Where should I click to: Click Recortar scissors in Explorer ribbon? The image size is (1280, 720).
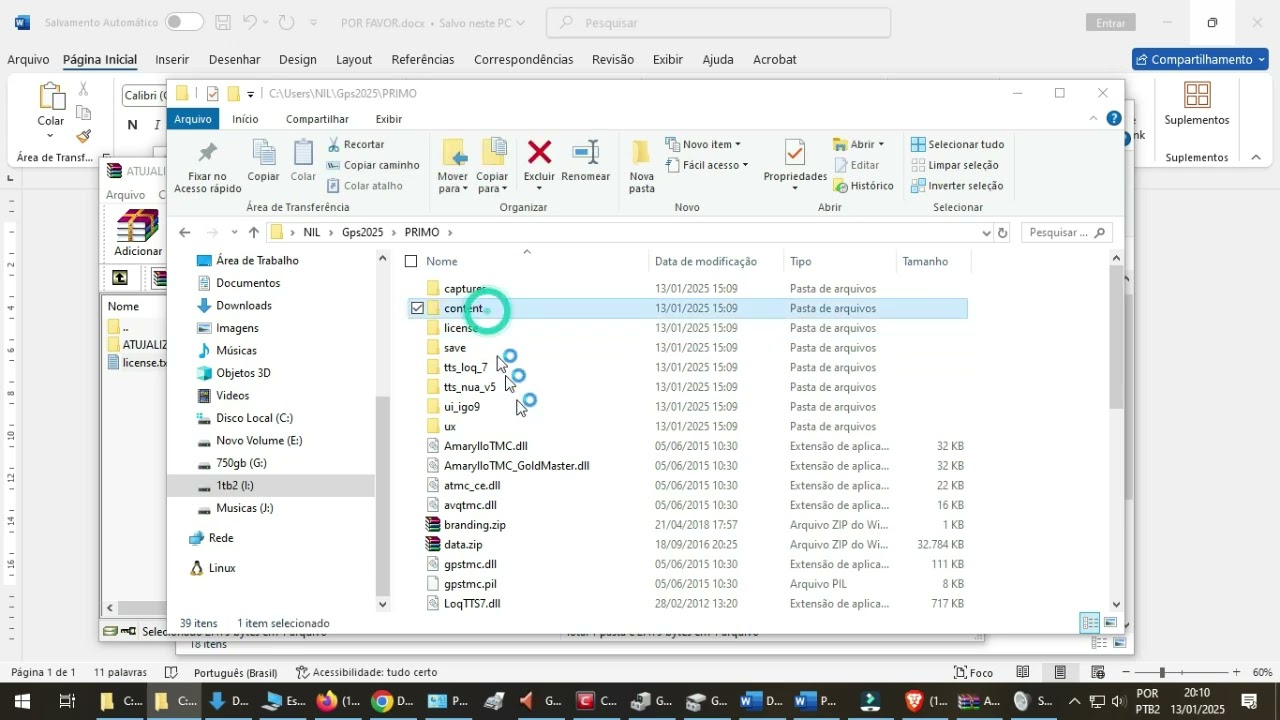334,144
